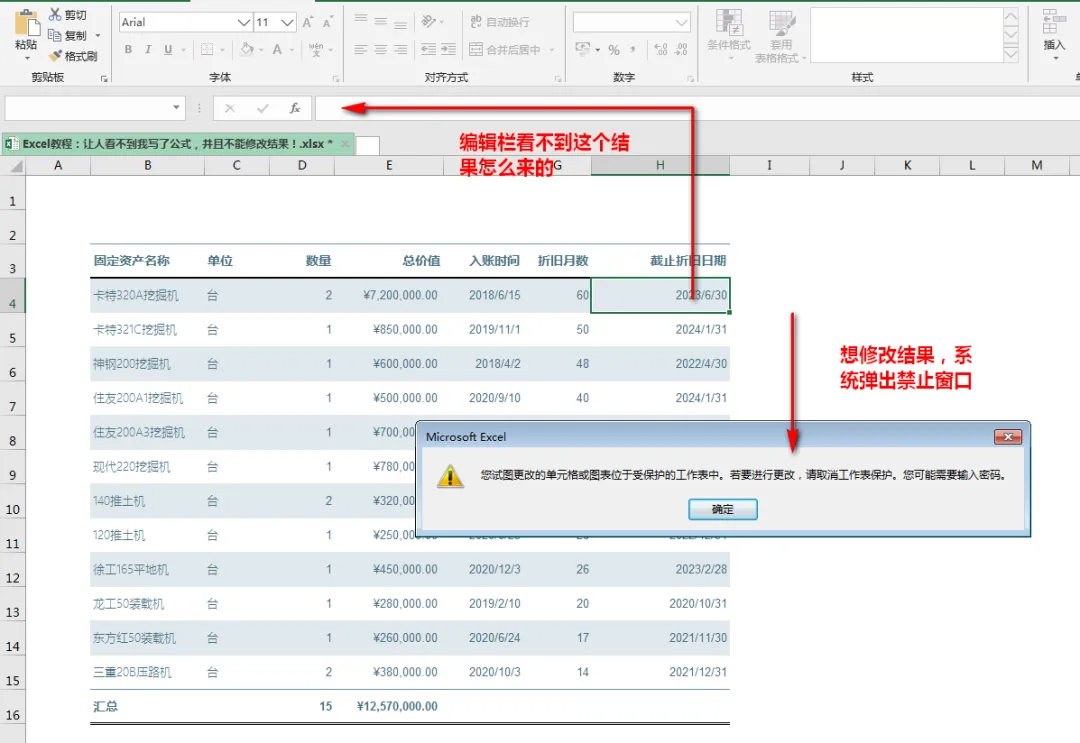The width and height of the screenshot is (1080, 743).
Task: Close the Excel教程 workbook tab
Action: [x=345, y=144]
